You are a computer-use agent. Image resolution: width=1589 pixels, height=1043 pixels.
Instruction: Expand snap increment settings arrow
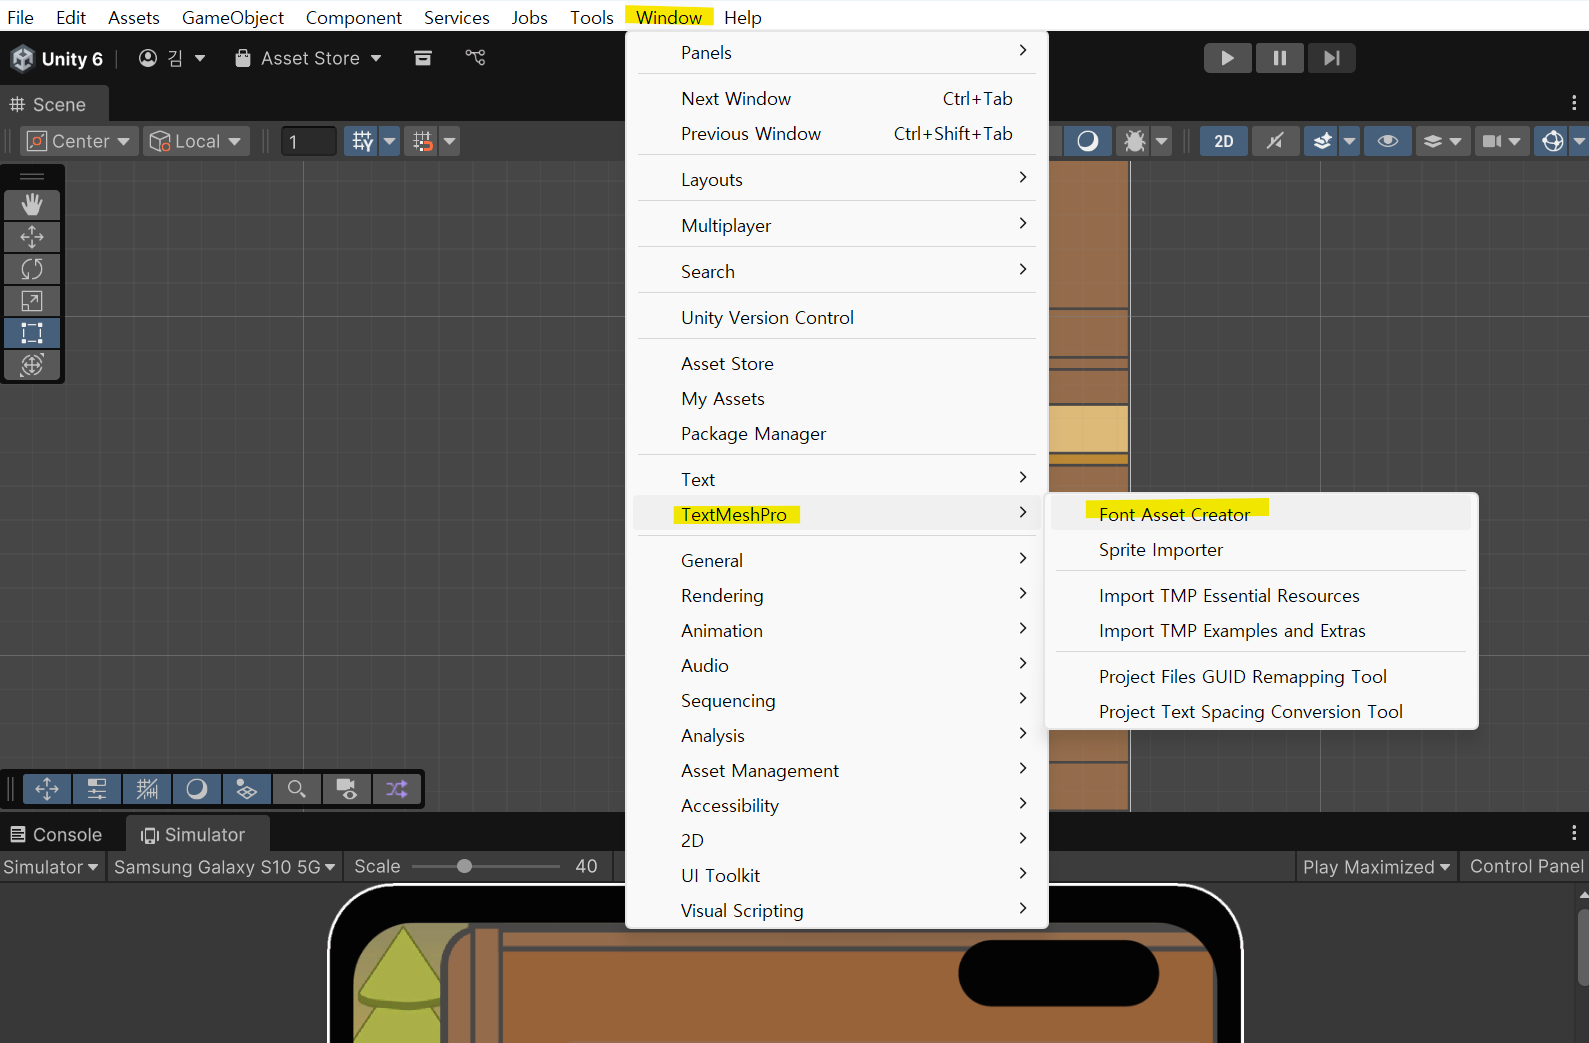450,141
